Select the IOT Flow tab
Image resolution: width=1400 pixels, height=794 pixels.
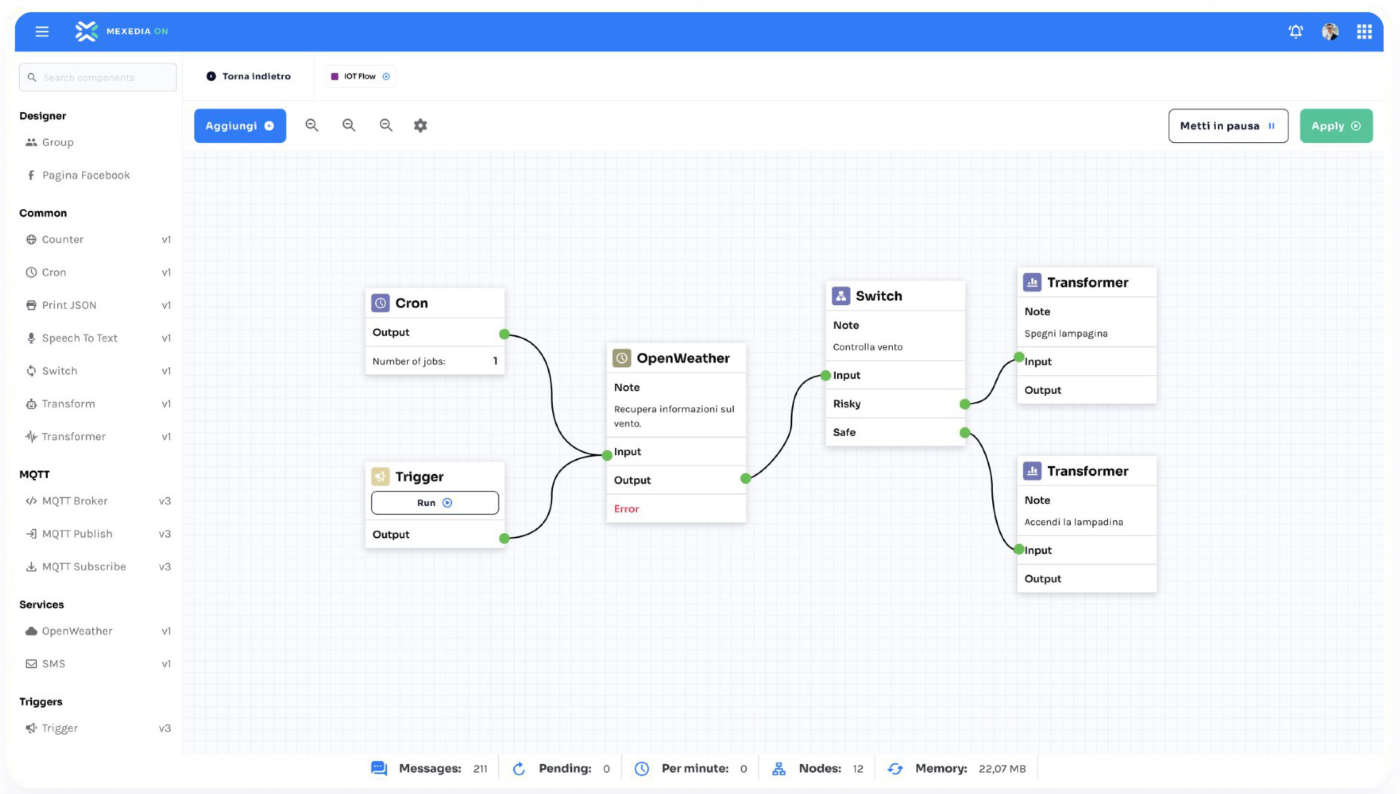click(360, 77)
